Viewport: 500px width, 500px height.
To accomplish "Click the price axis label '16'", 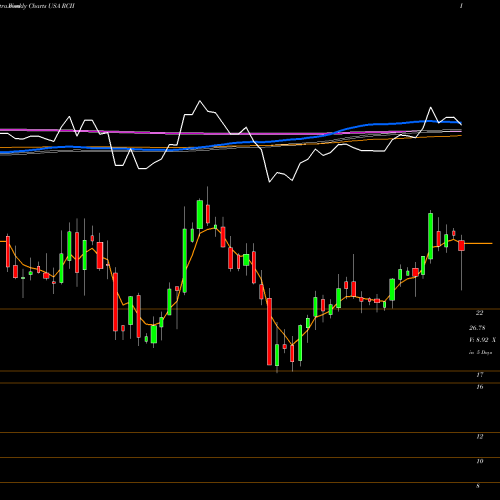I will [480, 387].
